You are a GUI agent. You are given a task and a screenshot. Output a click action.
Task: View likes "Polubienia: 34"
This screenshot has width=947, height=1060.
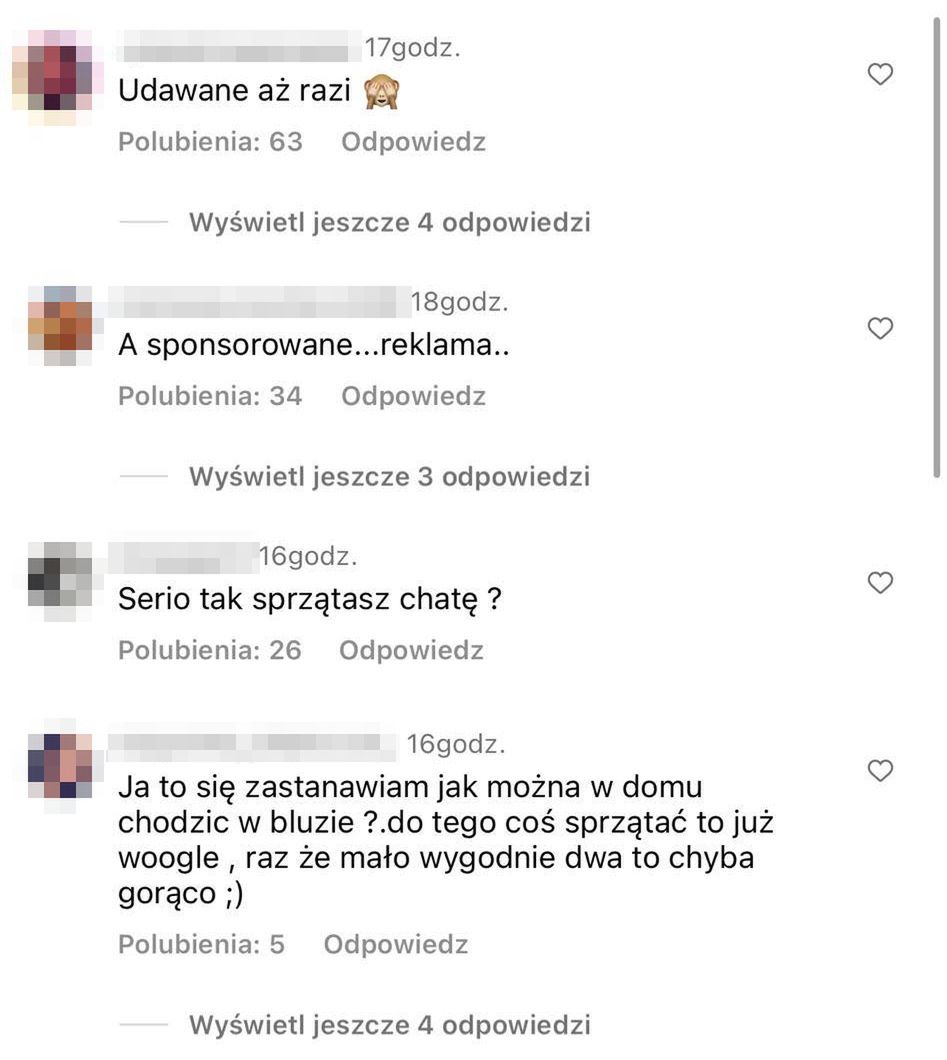(x=210, y=396)
